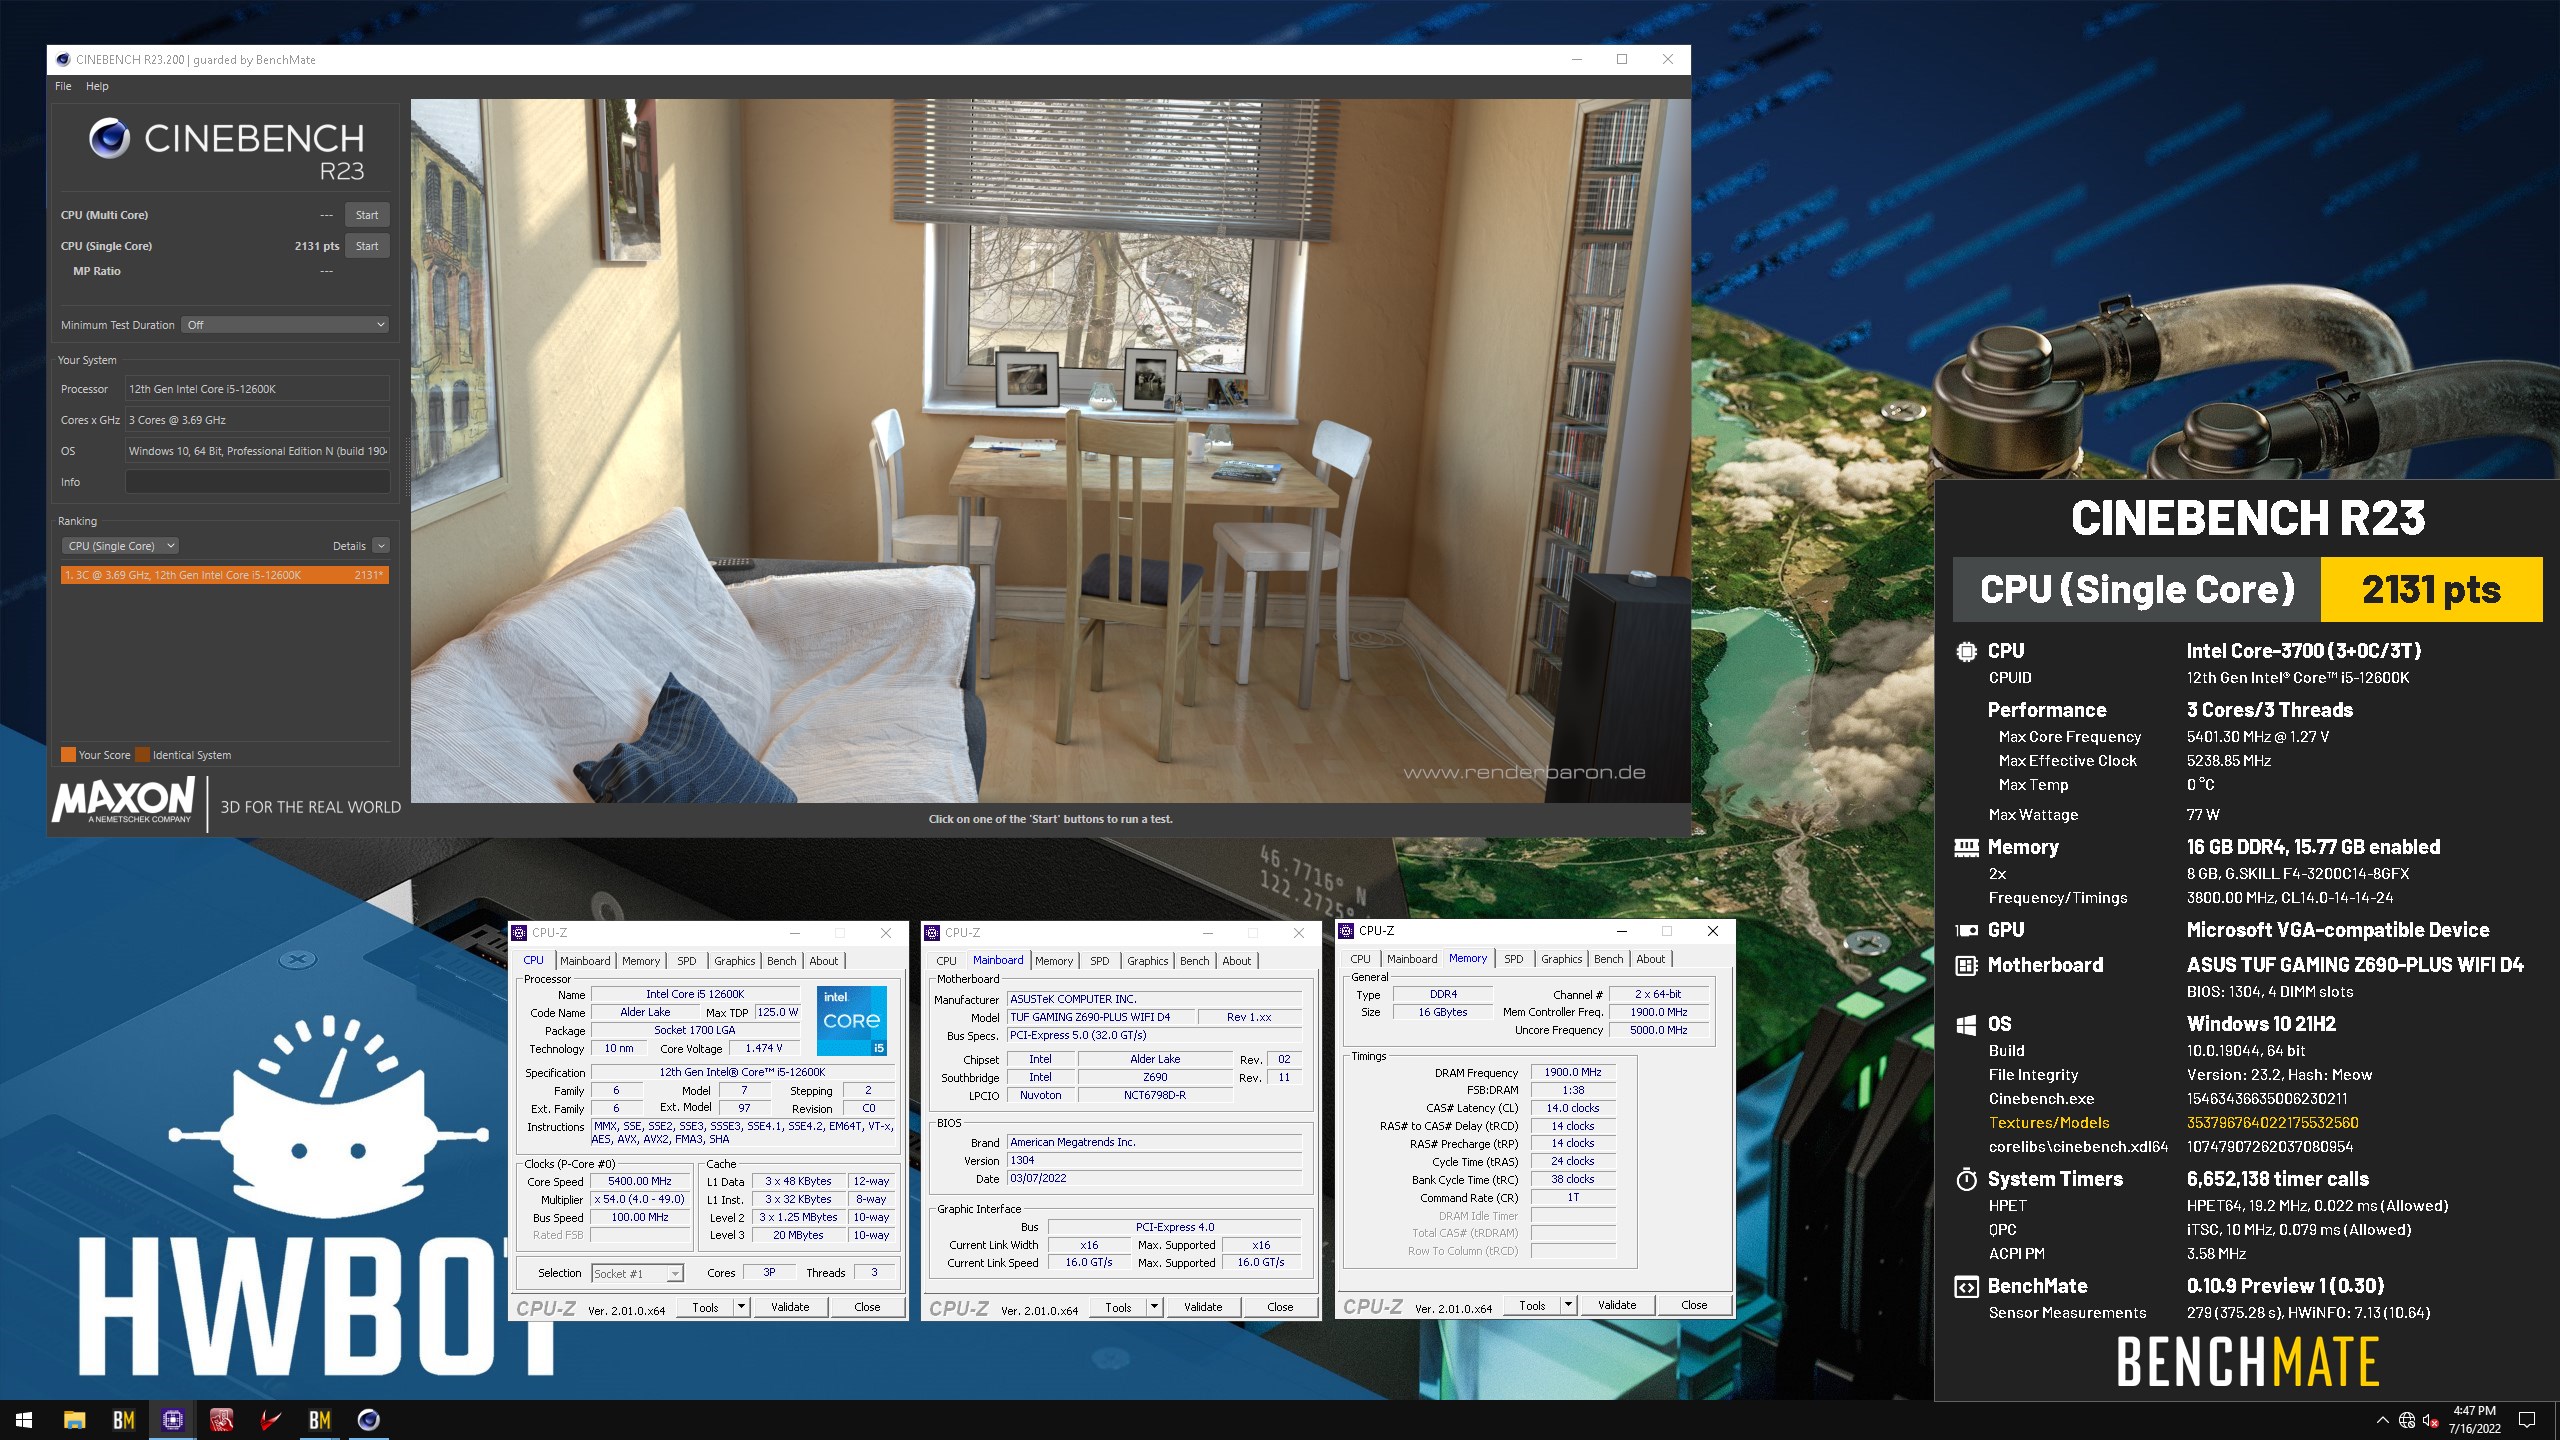Start the CPU Single Core test
Viewport: 2560px width, 1440px height.
pos(367,246)
